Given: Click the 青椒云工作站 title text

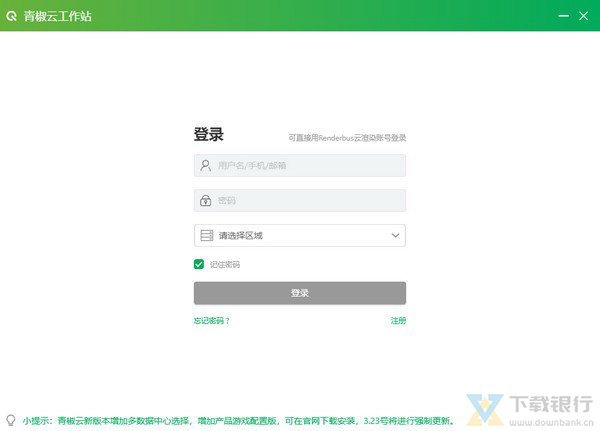Looking at the screenshot, I should 58,16.
